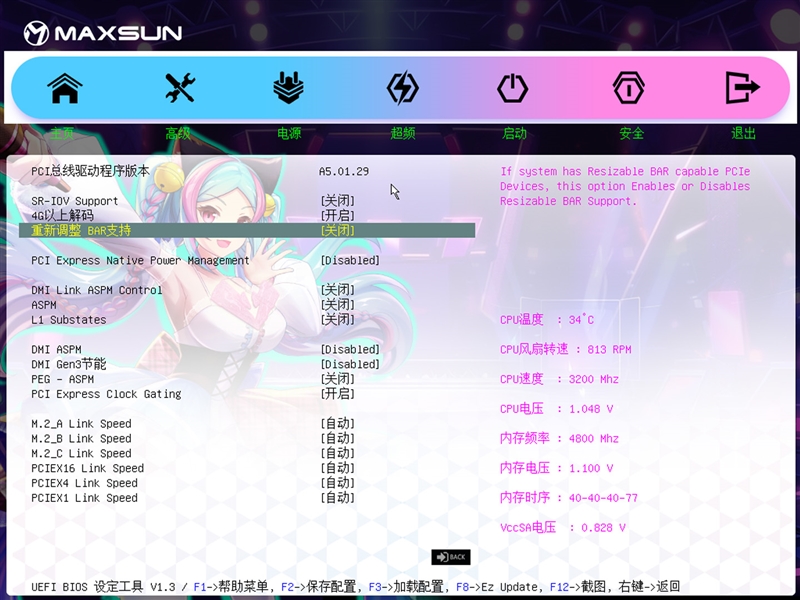800x600 pixels.
Task: Select the DMI Gen3节能 label
Action: [69, 364]
